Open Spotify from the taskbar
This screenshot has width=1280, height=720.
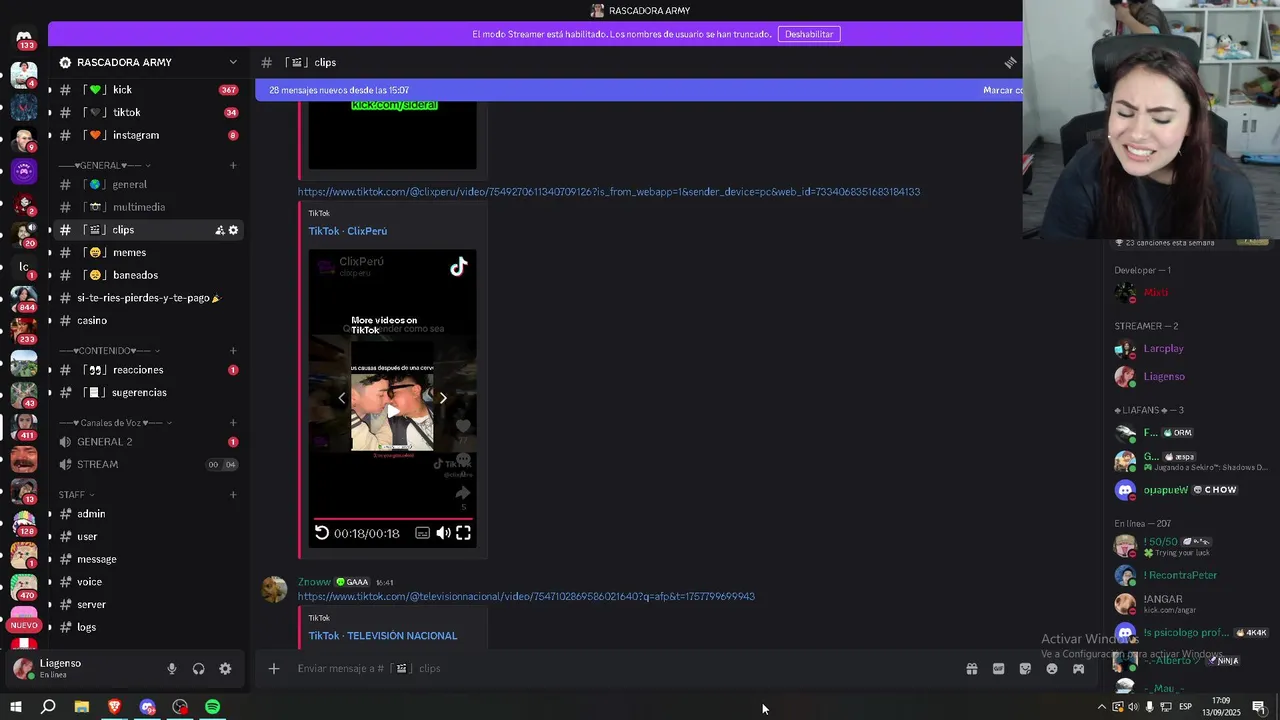[213, 707]
